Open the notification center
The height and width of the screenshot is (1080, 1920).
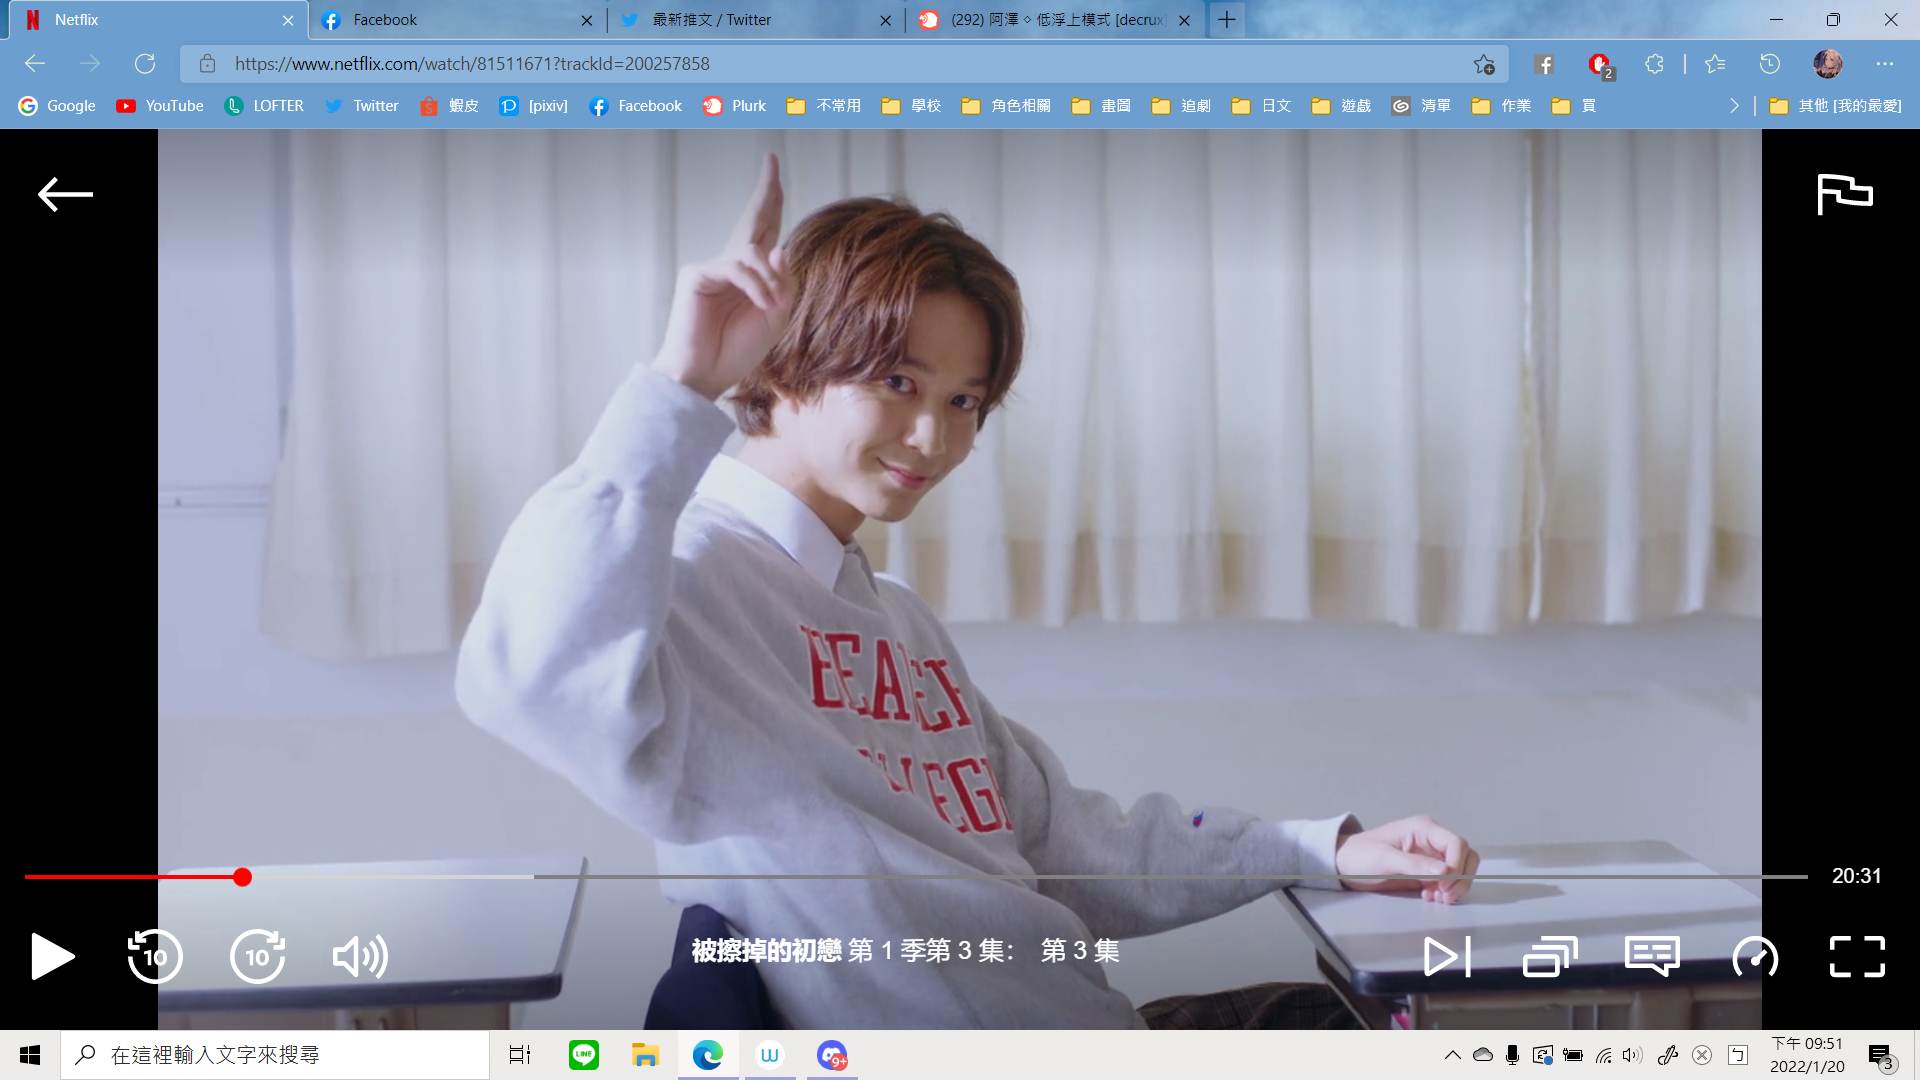[1881, 1056]
